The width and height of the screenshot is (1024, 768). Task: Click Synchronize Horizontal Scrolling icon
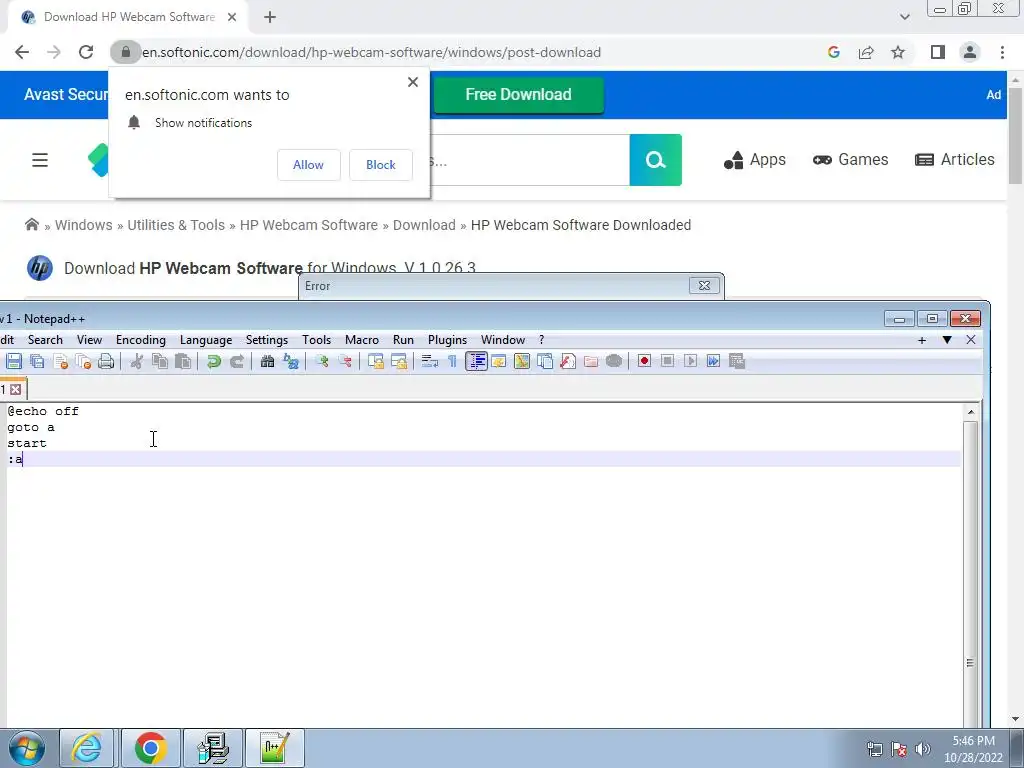pos(398,361)
